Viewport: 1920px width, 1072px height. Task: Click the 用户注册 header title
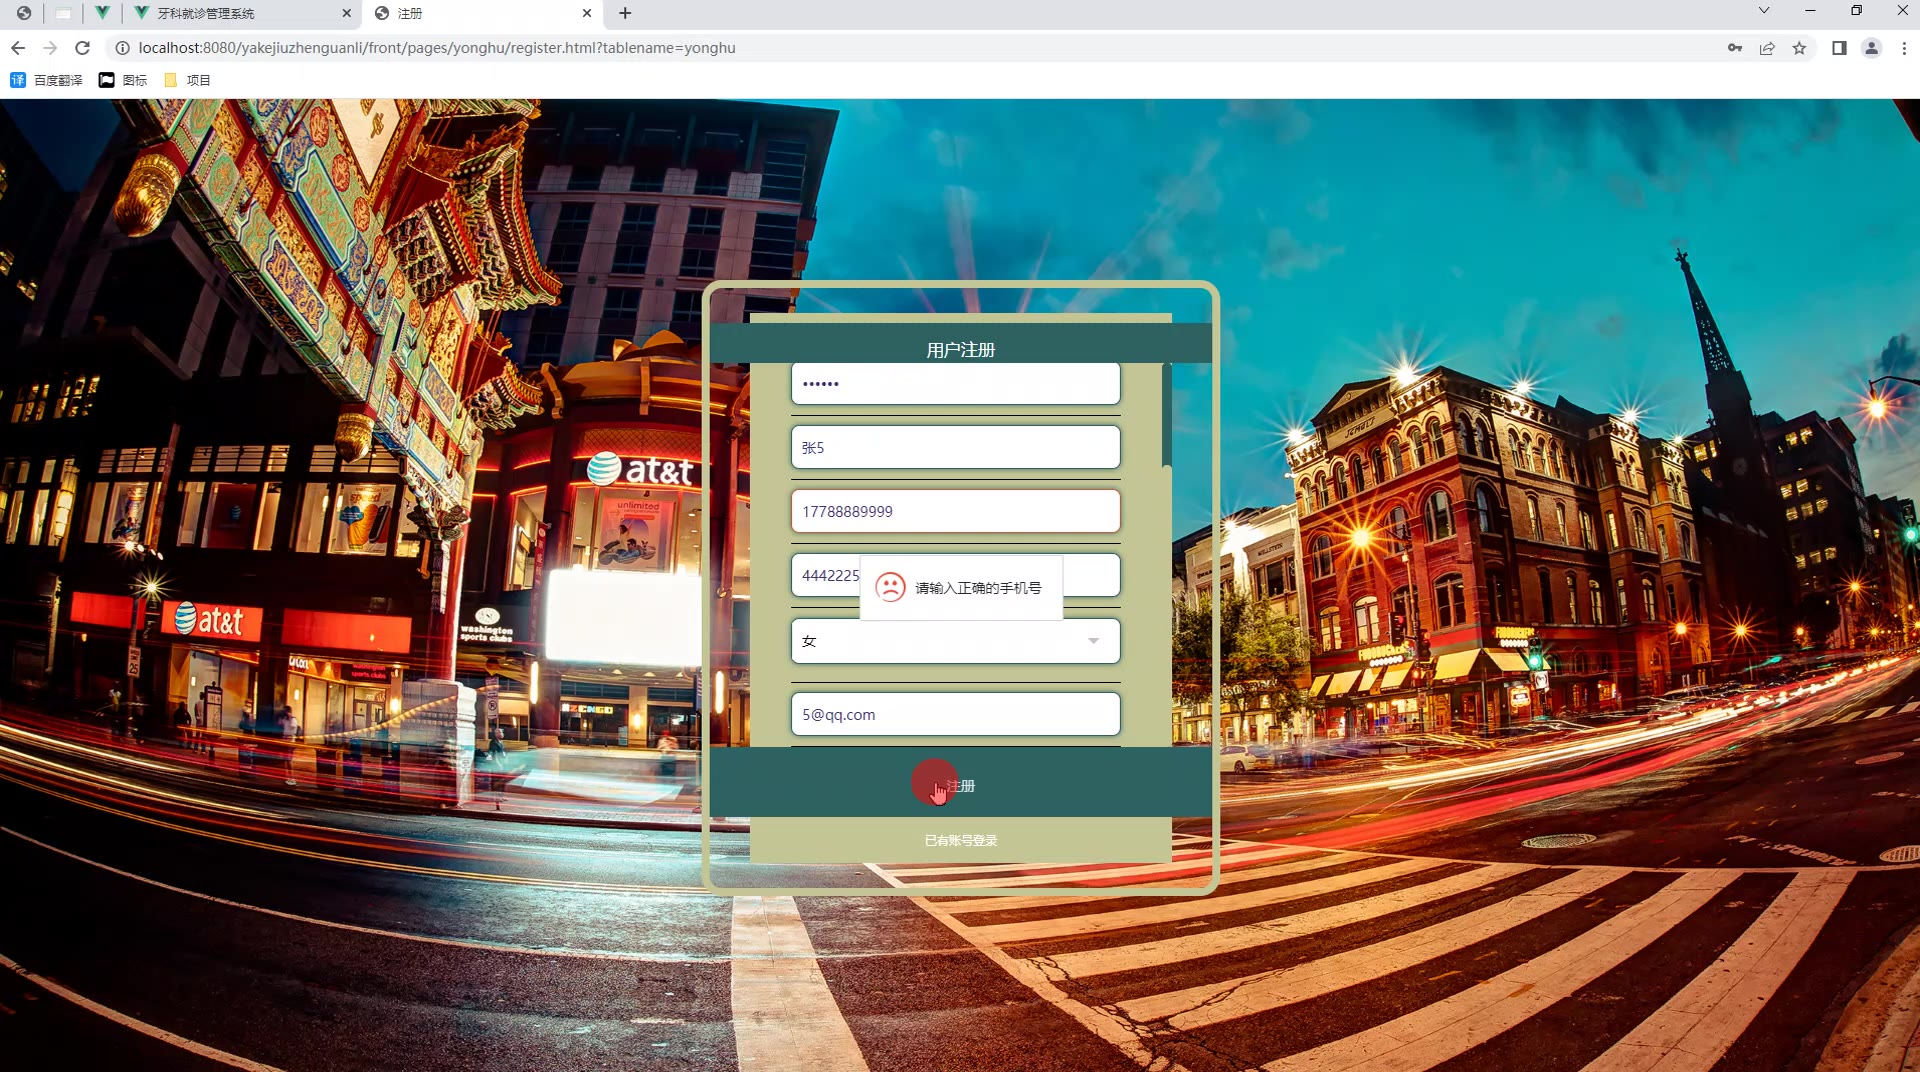tap(960, 350)
